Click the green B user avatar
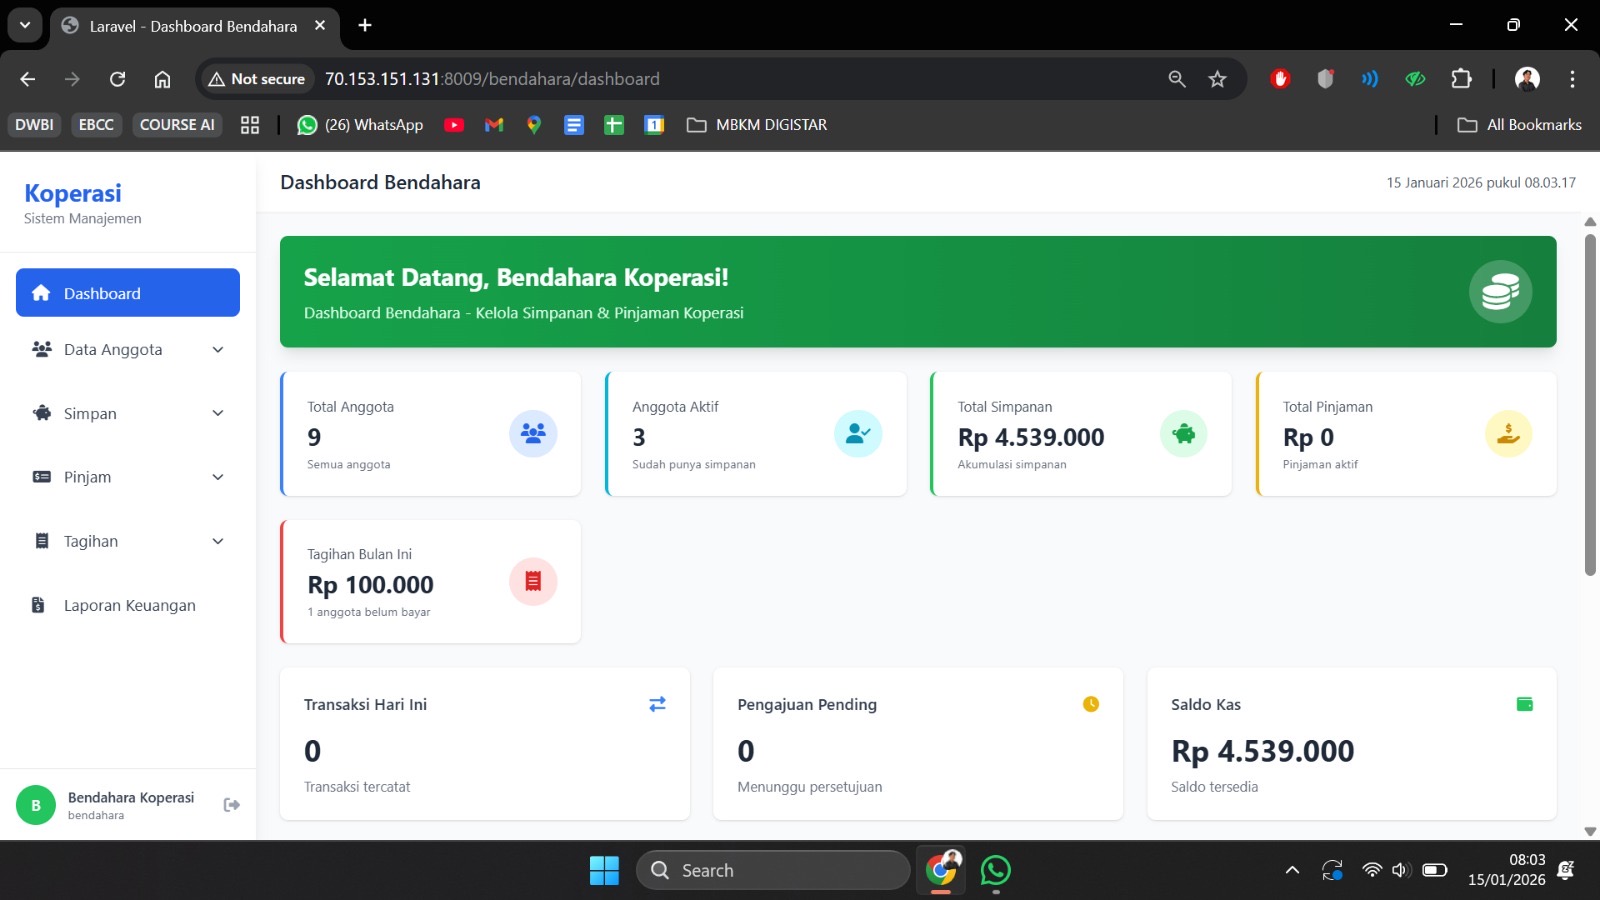This screenshot has height=900, width=1600. 36,805
